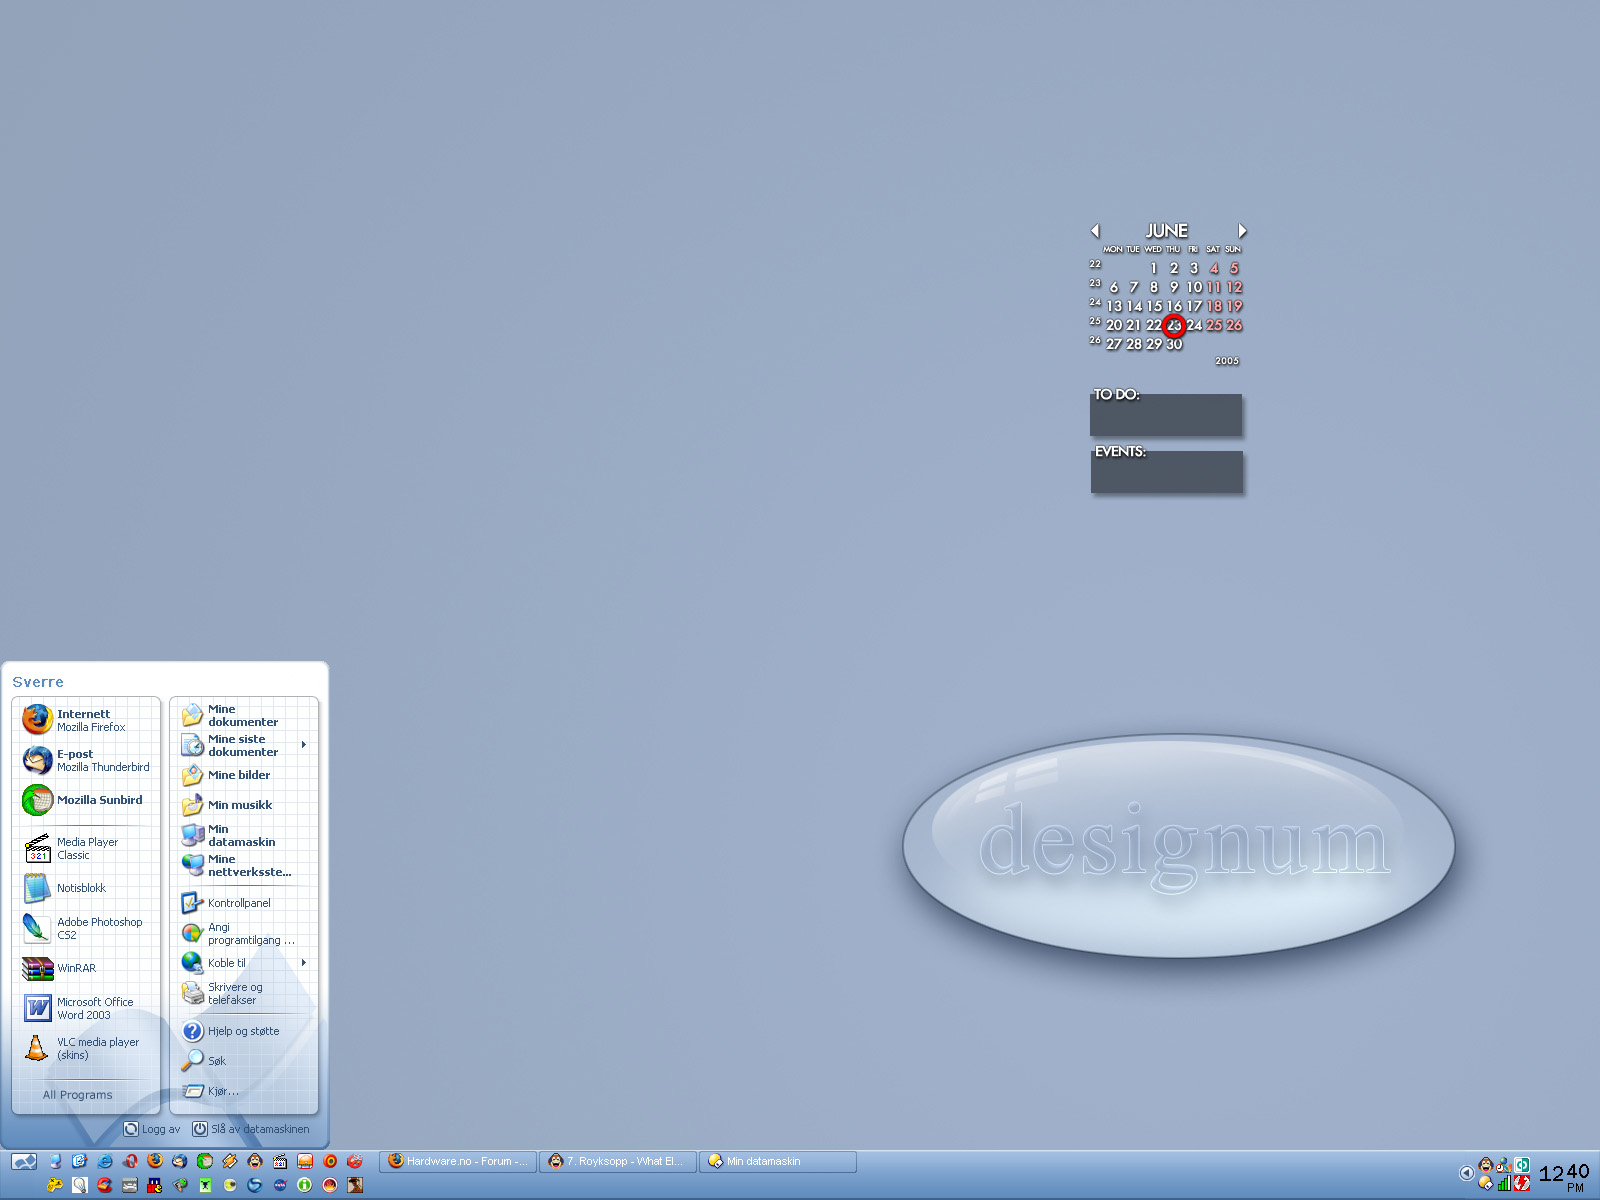This screenshot has height=1200, width=1600.
Task: Launch CCleaner from the quick launch bar
Action: point(105,1185)
